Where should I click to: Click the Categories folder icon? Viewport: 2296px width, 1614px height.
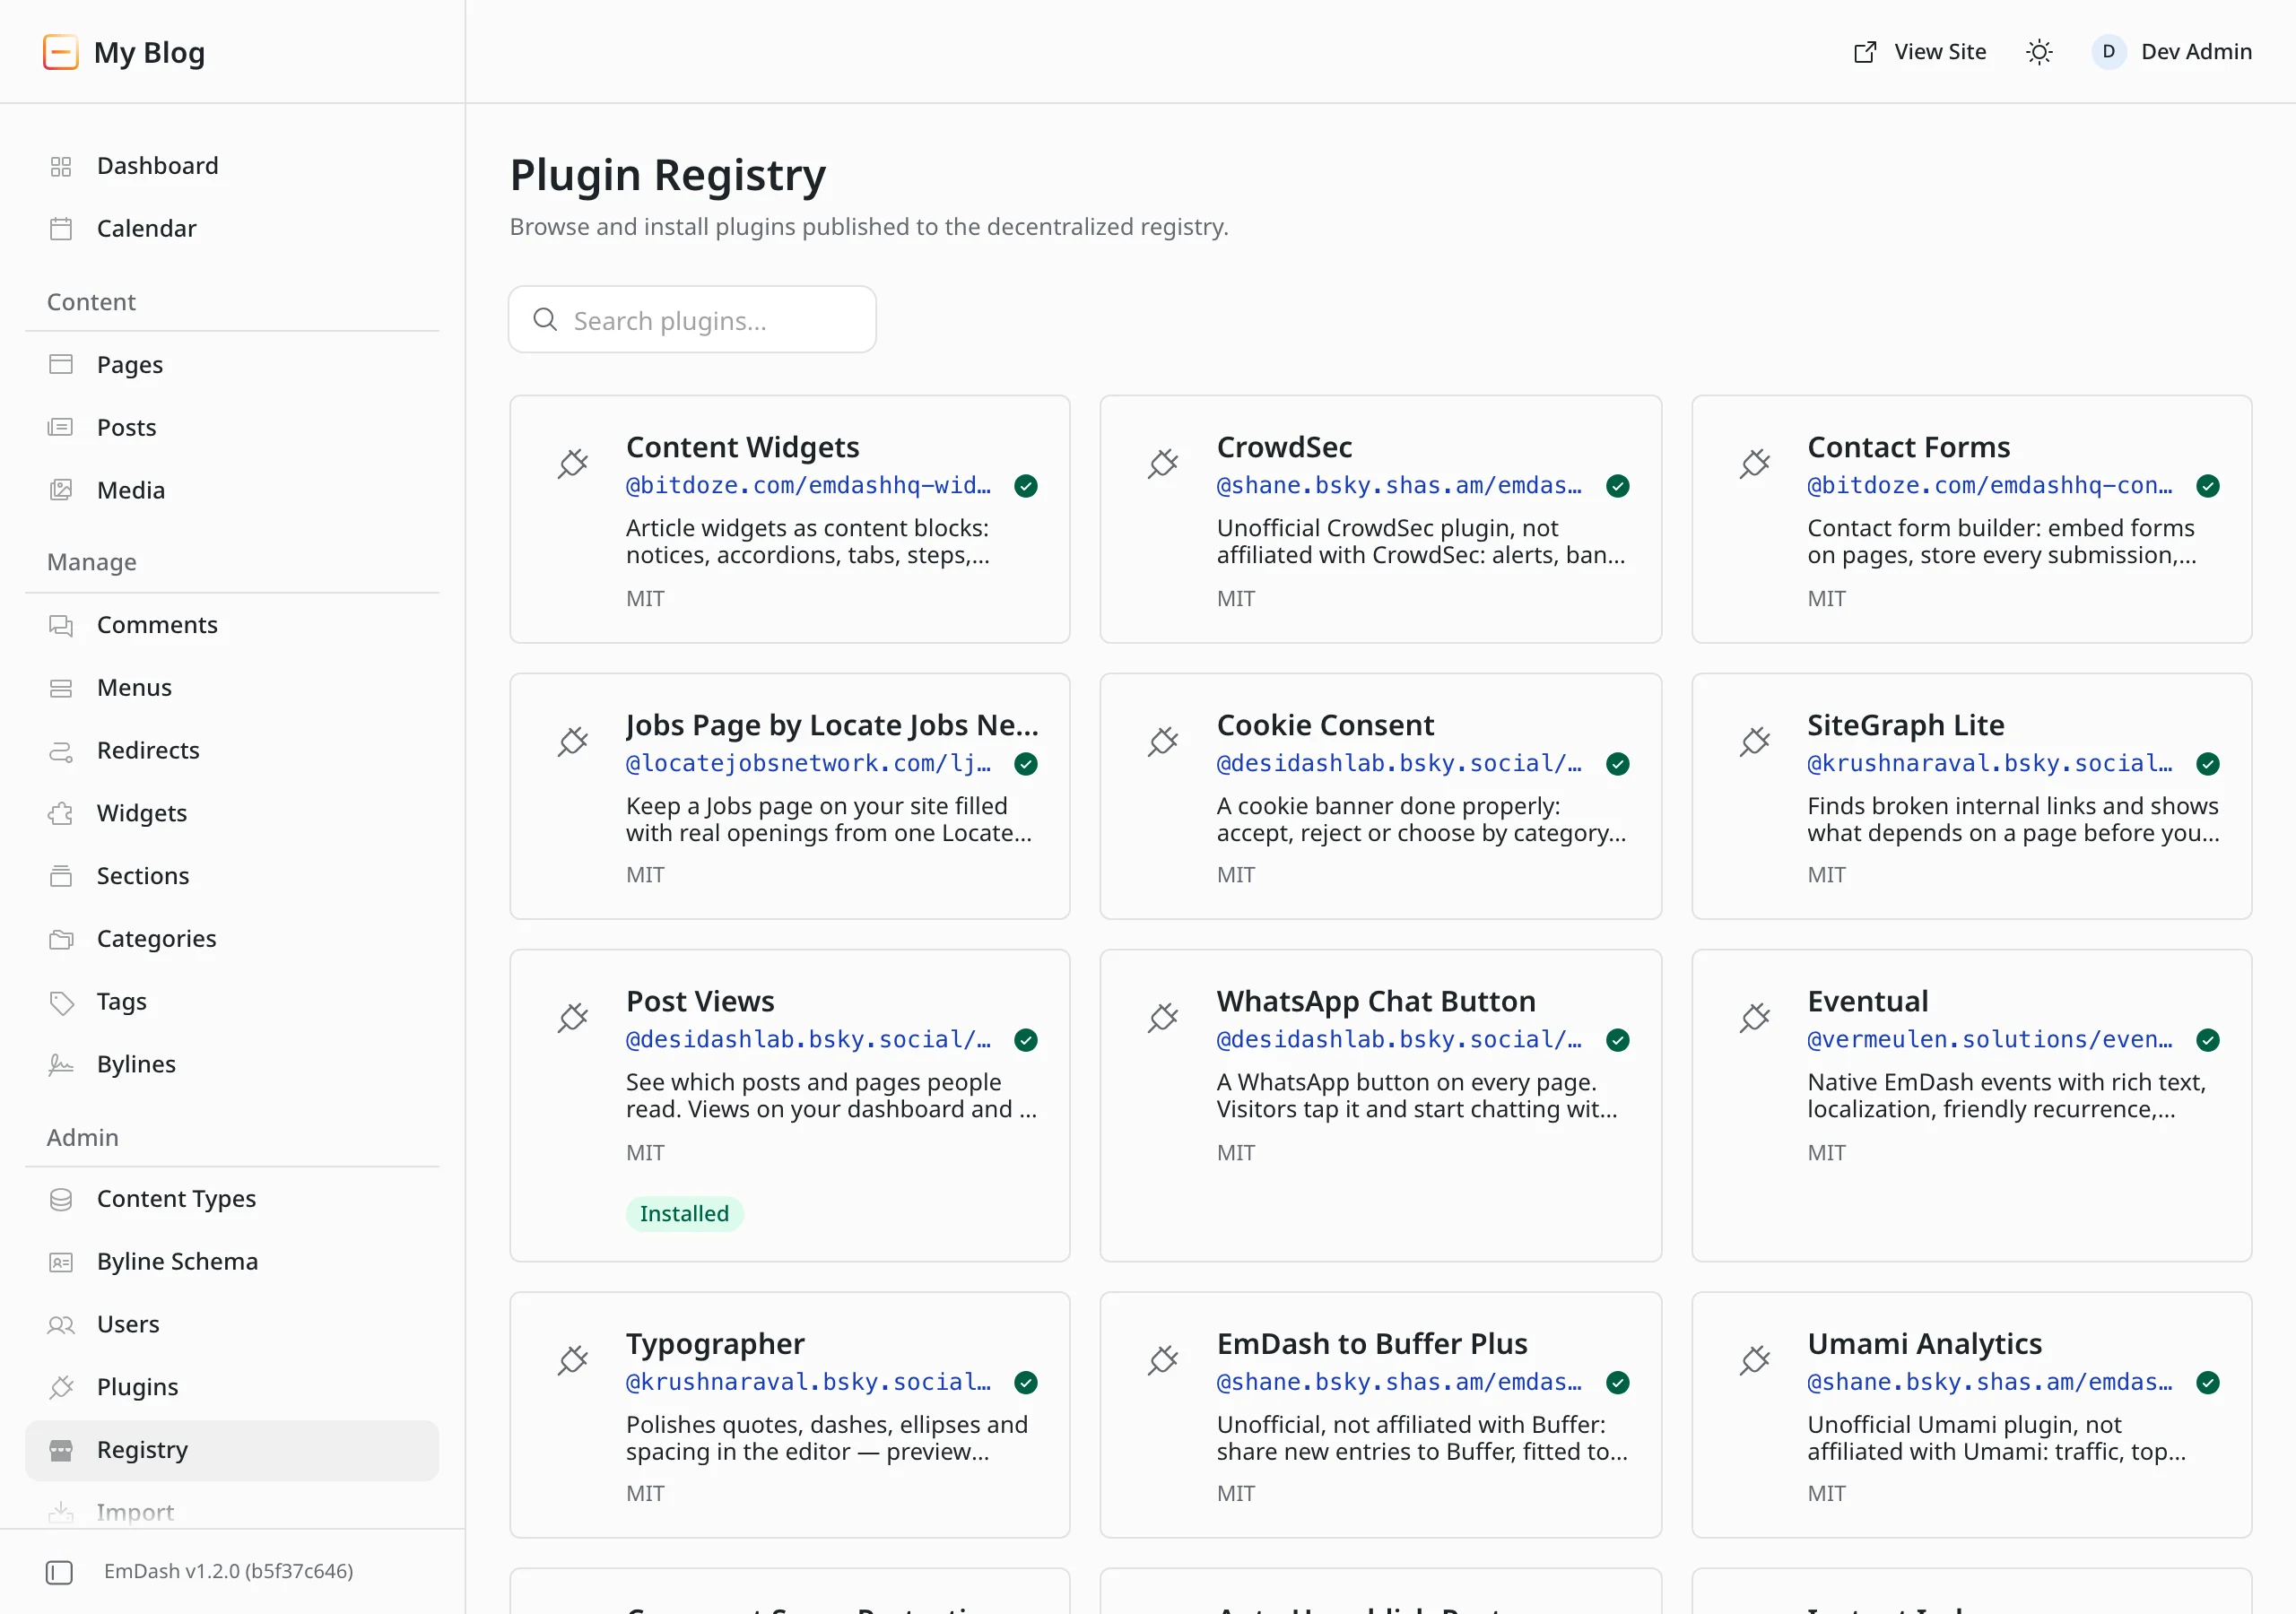(61, 940)
